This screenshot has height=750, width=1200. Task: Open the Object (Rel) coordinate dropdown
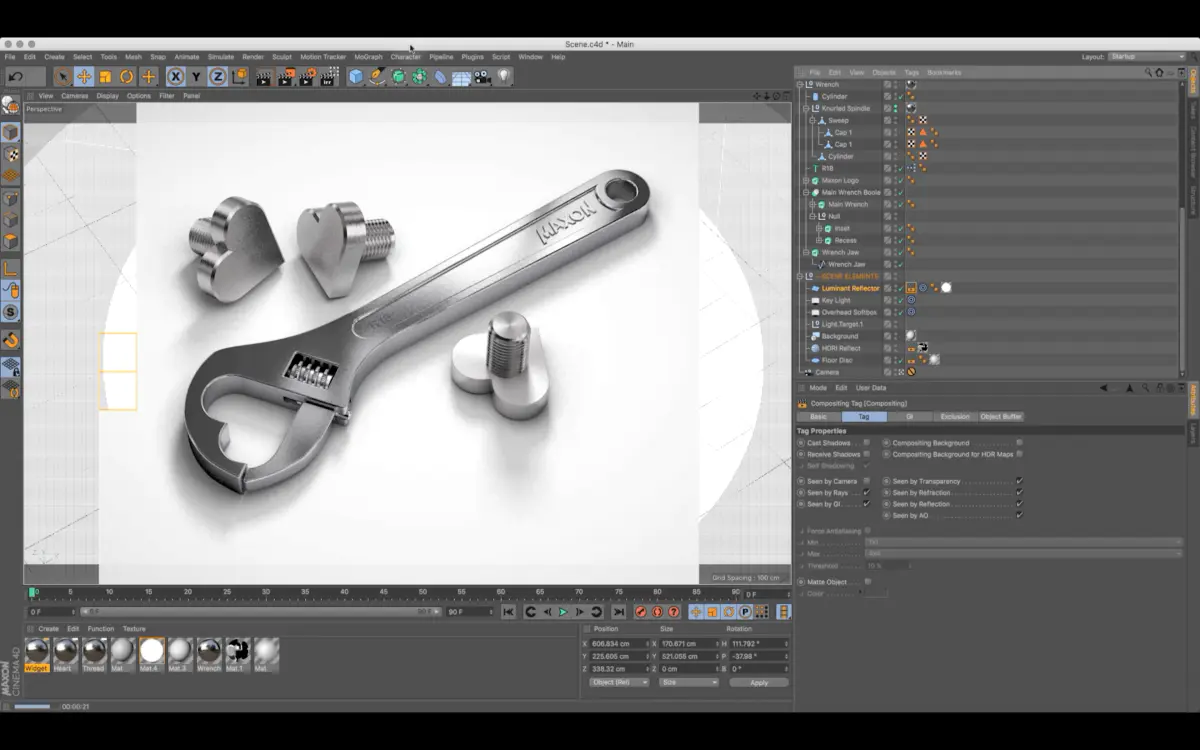(619, 682)
